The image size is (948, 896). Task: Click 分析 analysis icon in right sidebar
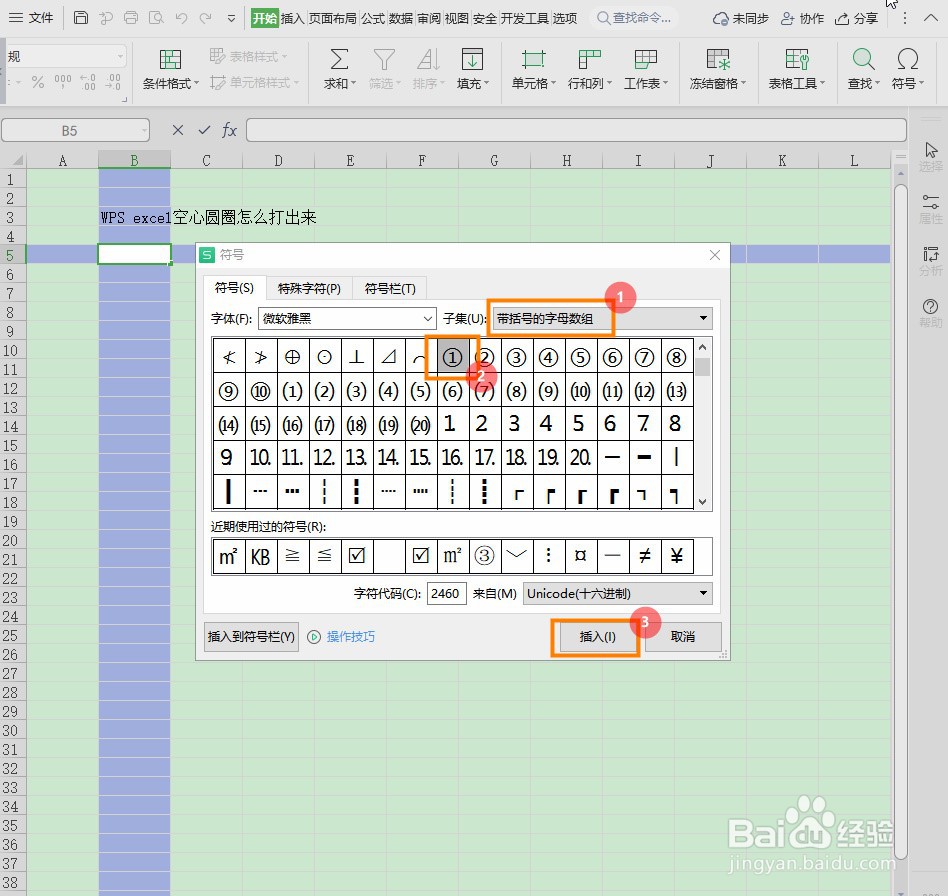click(930, 254)
